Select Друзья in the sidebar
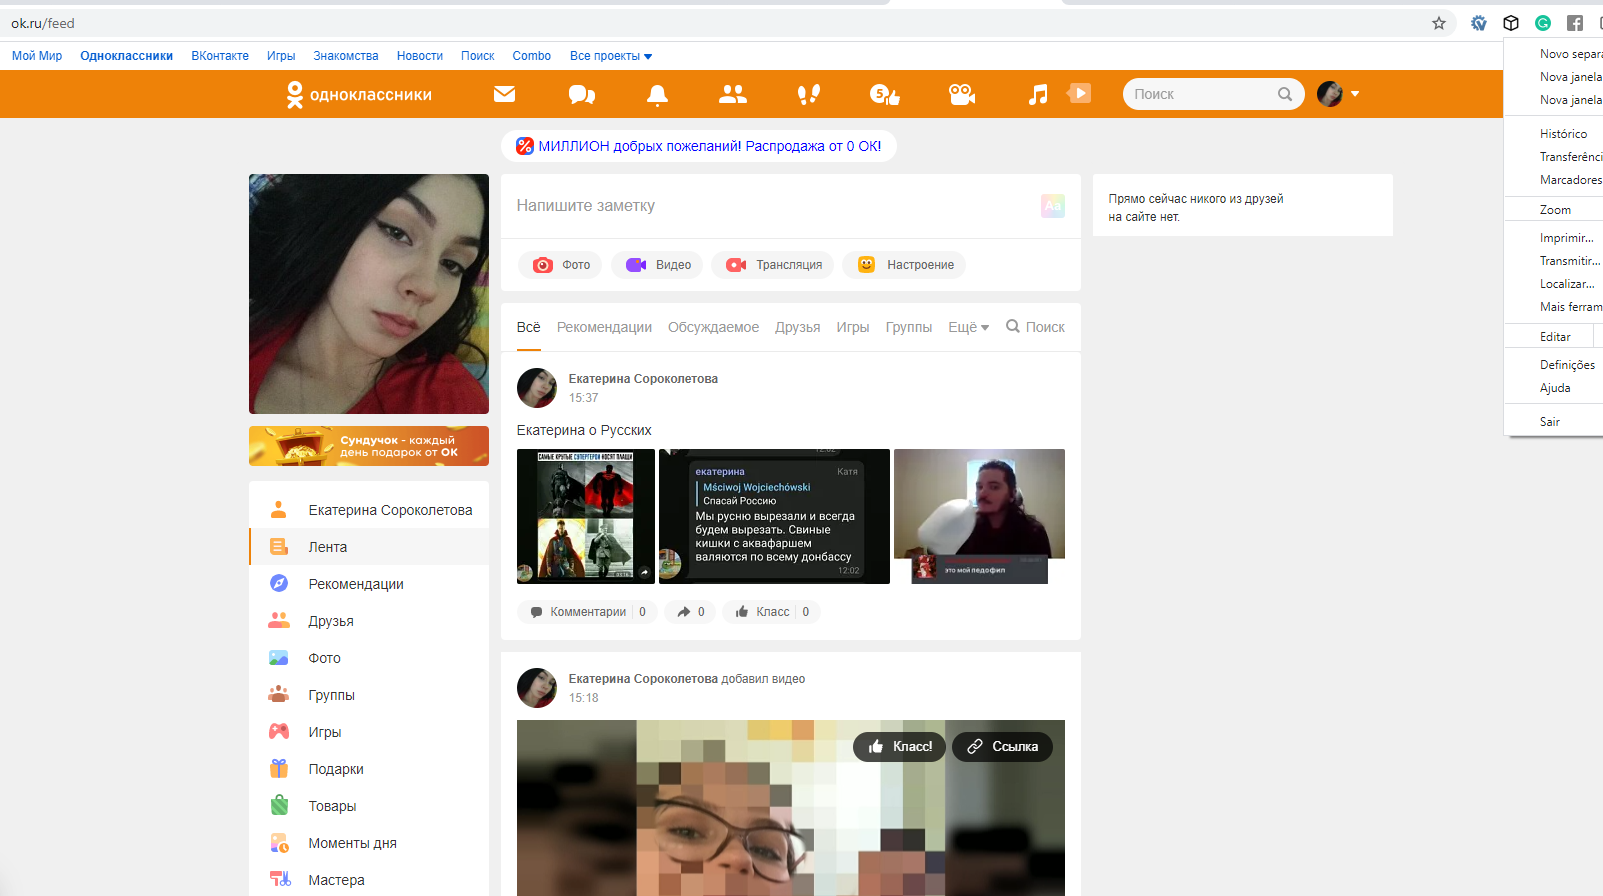Screen dimensions: 1603x896 tap(369, 621)
